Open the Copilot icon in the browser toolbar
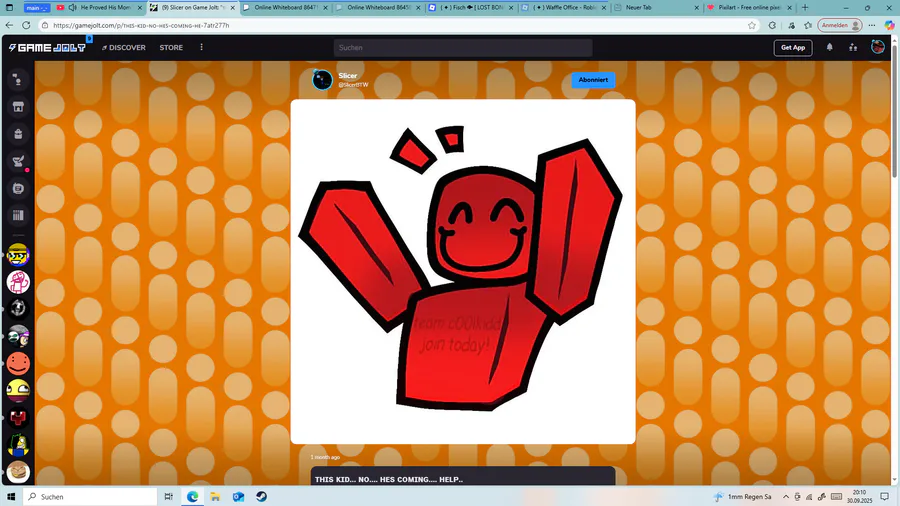 [x=889, y=25]
